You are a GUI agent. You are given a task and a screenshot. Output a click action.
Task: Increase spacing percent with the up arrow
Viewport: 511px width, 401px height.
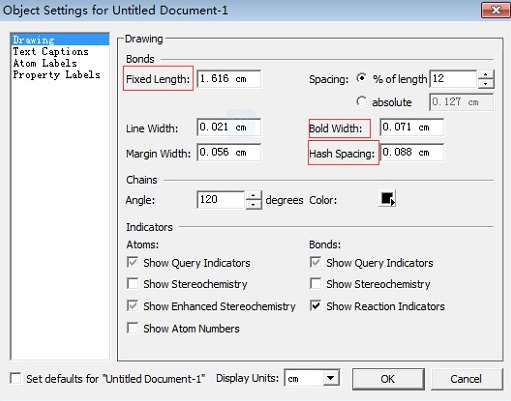click(486, 75)
